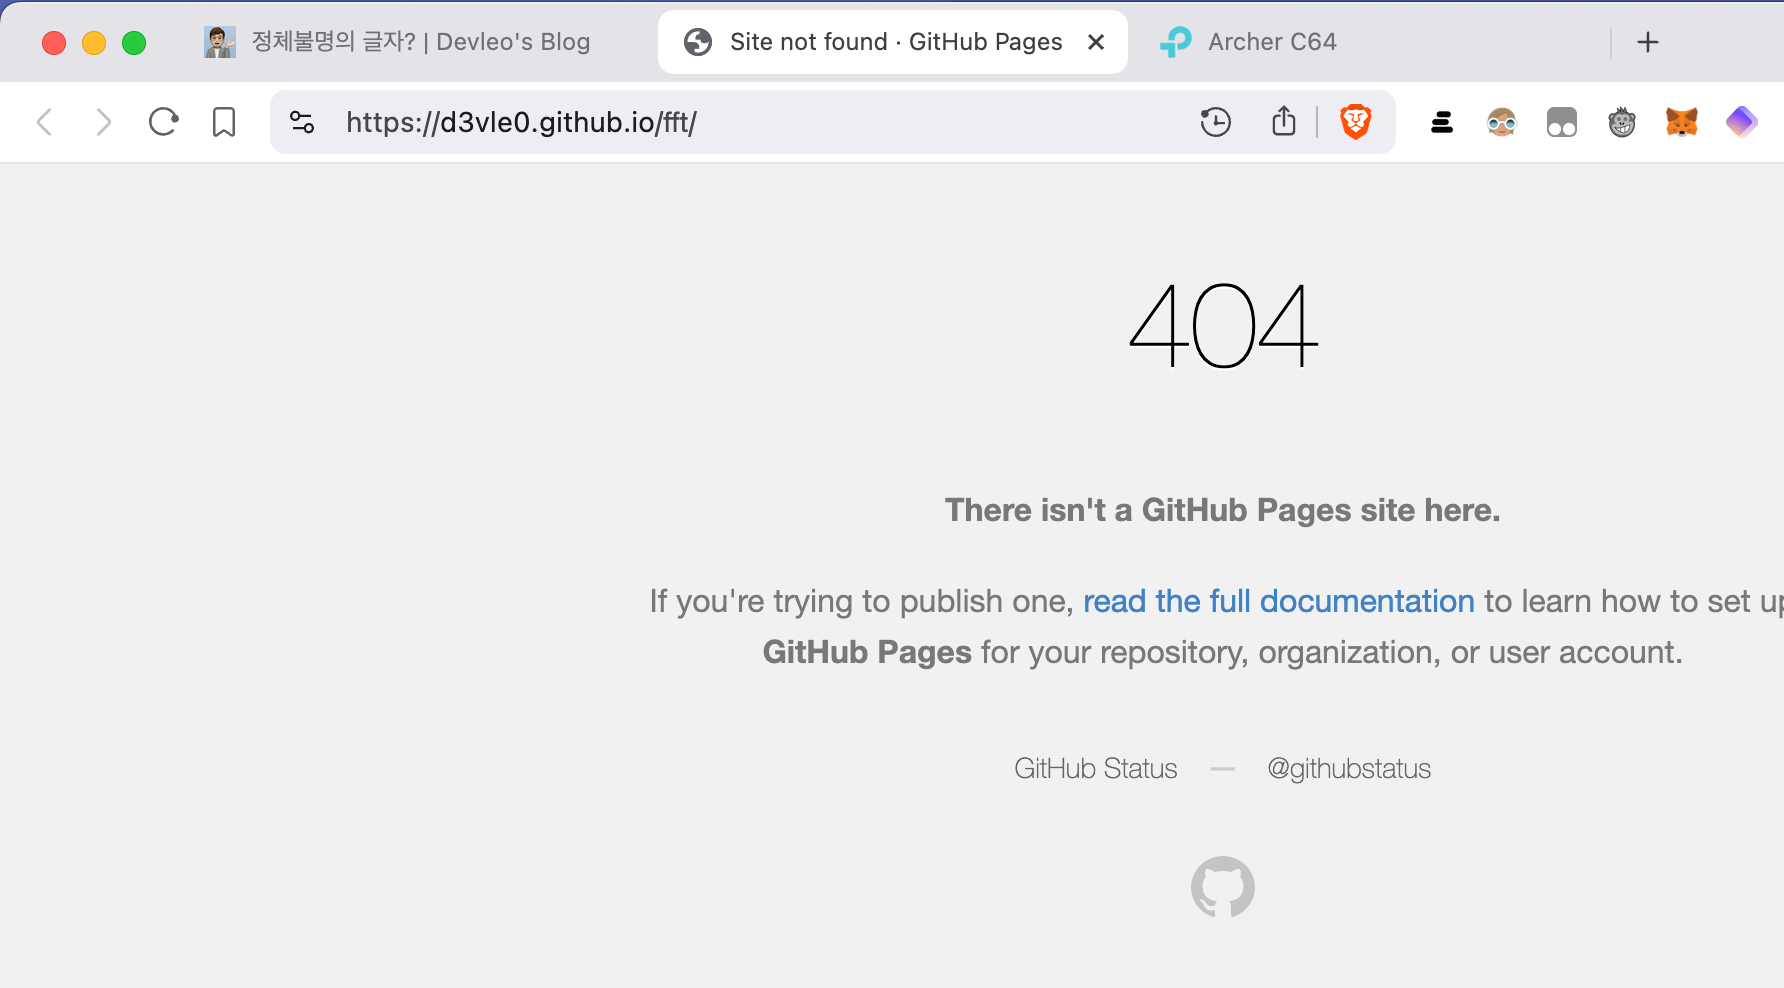This screenshot has height=988, width=1784.
Task: Click "There isn't a GitHub Pages site here."
Action: click(x=1223, y=510)
